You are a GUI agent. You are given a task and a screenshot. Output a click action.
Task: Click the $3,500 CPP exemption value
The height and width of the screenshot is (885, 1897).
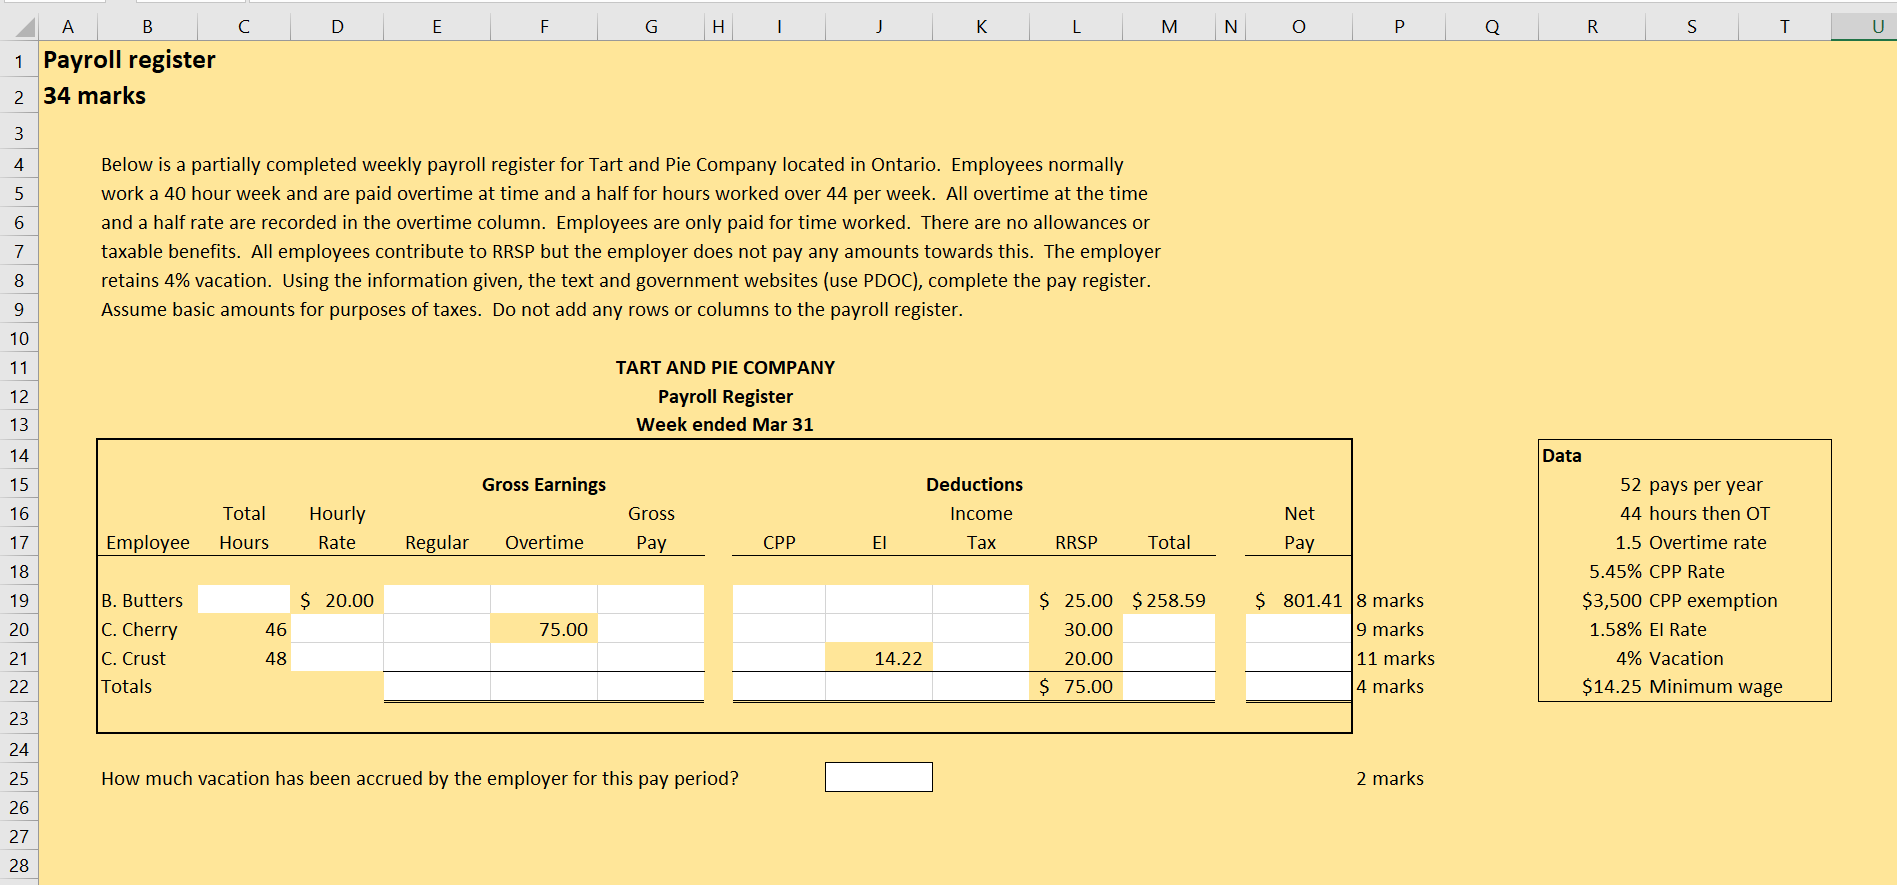coord(1612,600)
